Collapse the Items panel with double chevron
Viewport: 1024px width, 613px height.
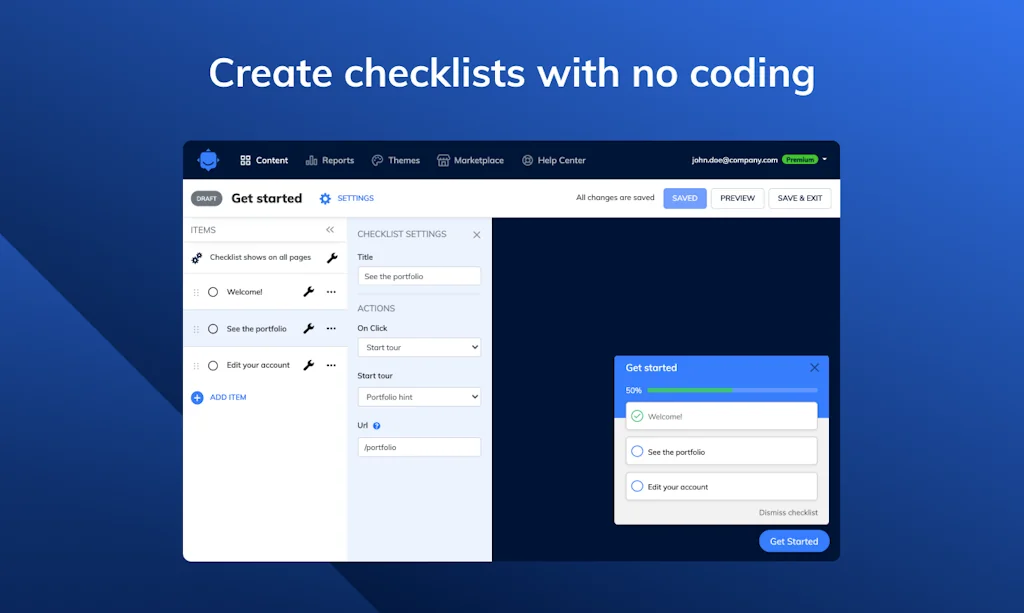click(330, 230)
